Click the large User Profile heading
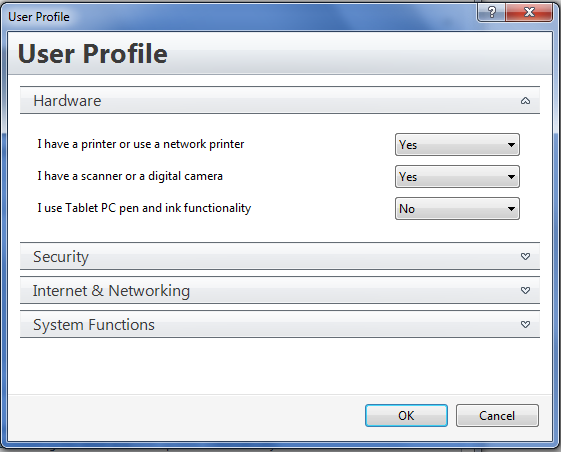561x452 pixels. pos(93,54)
